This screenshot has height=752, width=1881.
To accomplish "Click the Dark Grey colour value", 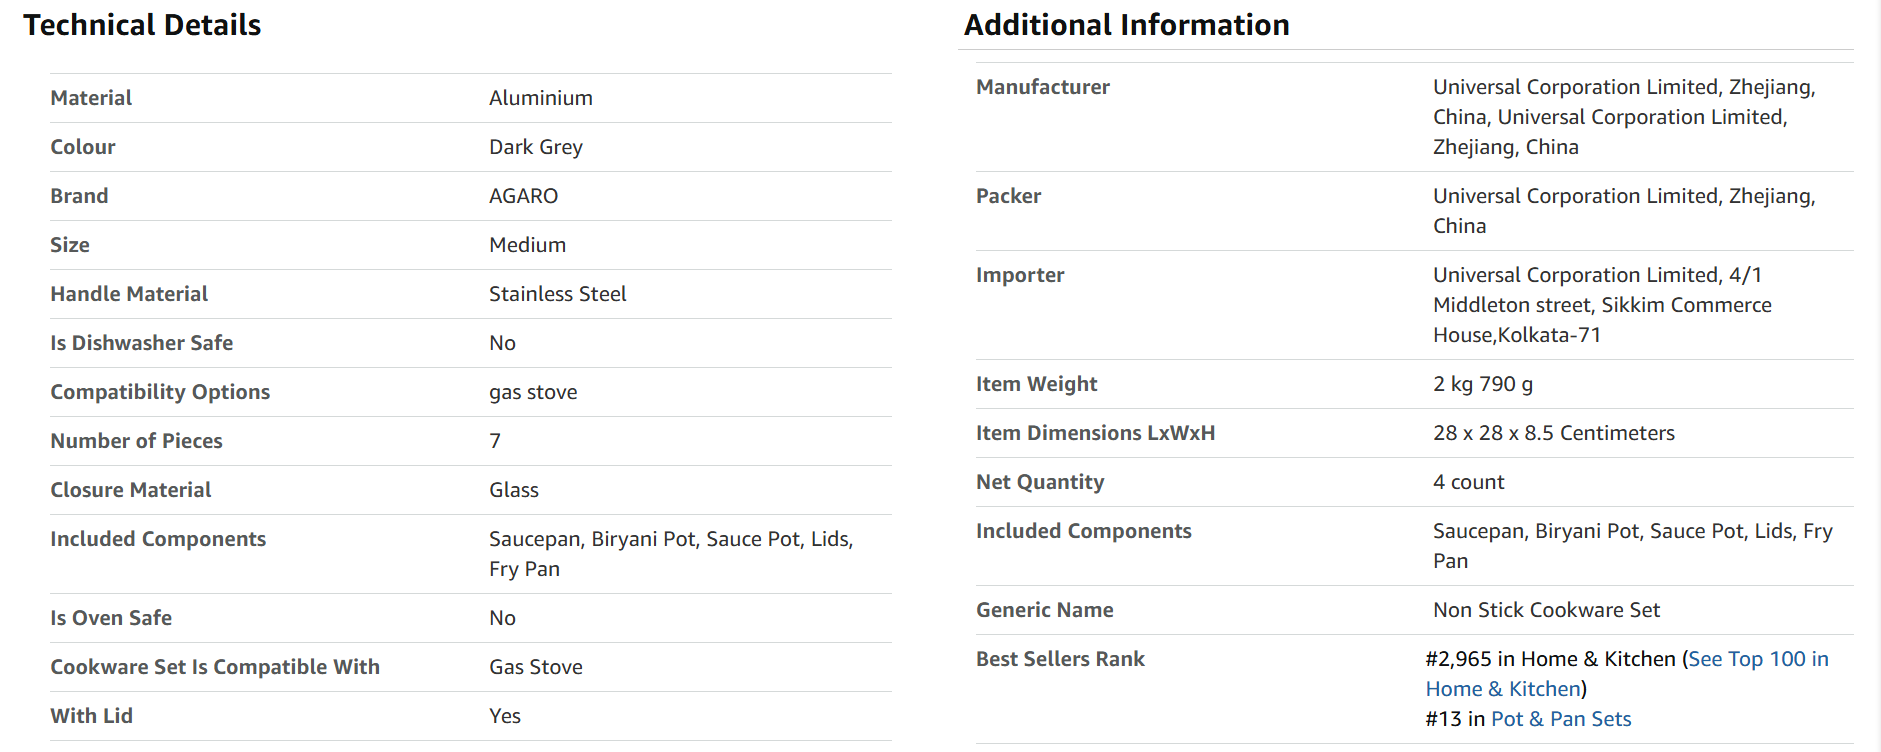I will [x=536, y=147].
